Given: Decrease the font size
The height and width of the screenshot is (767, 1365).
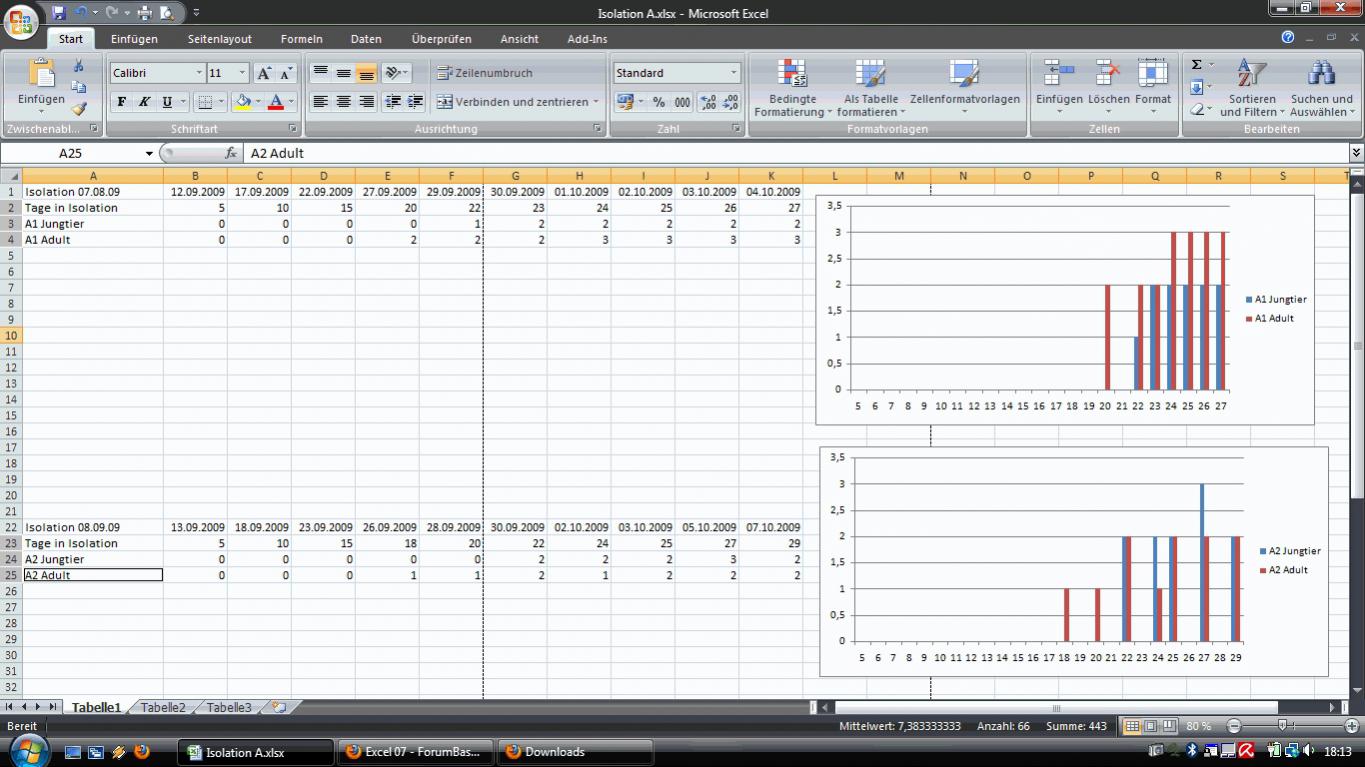Looking at the screenshot, I should click(x=286, y=73).
